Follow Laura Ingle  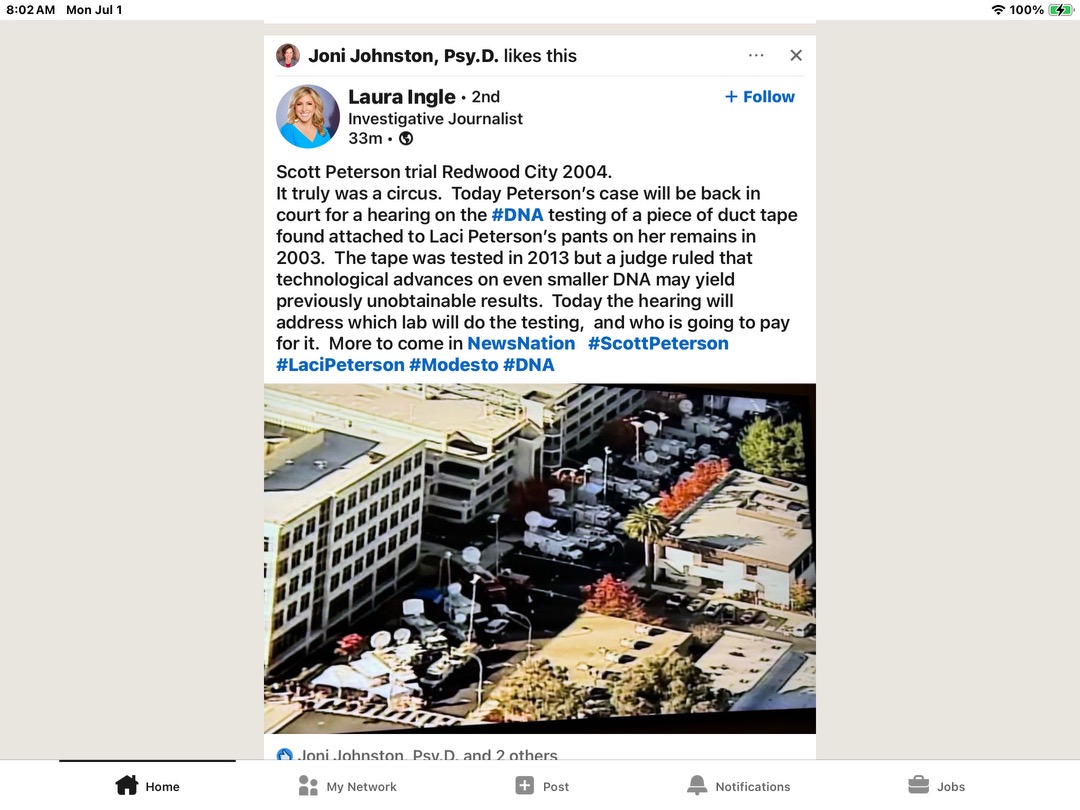pyautogui.click(x=760, y=96)
